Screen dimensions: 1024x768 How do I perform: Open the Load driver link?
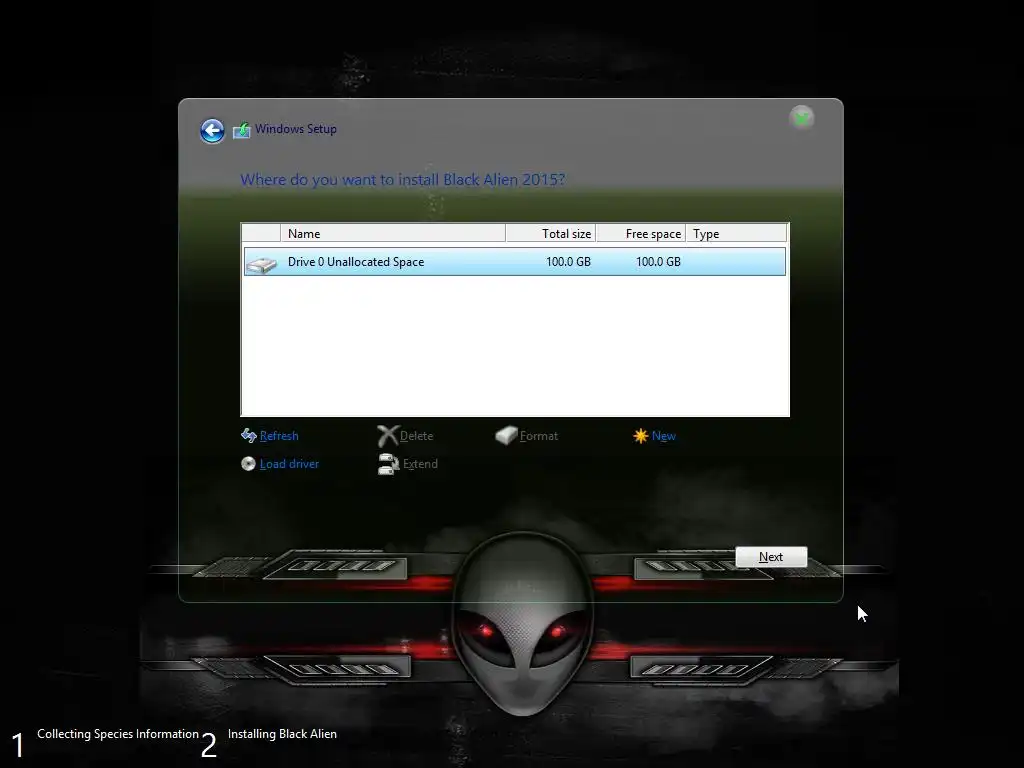[x=289, y=464]
